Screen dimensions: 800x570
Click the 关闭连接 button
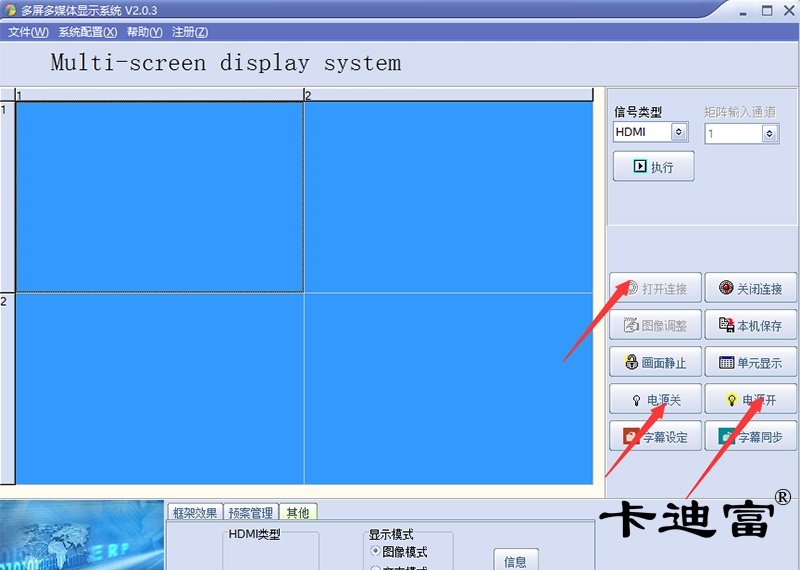click(751, 288)
